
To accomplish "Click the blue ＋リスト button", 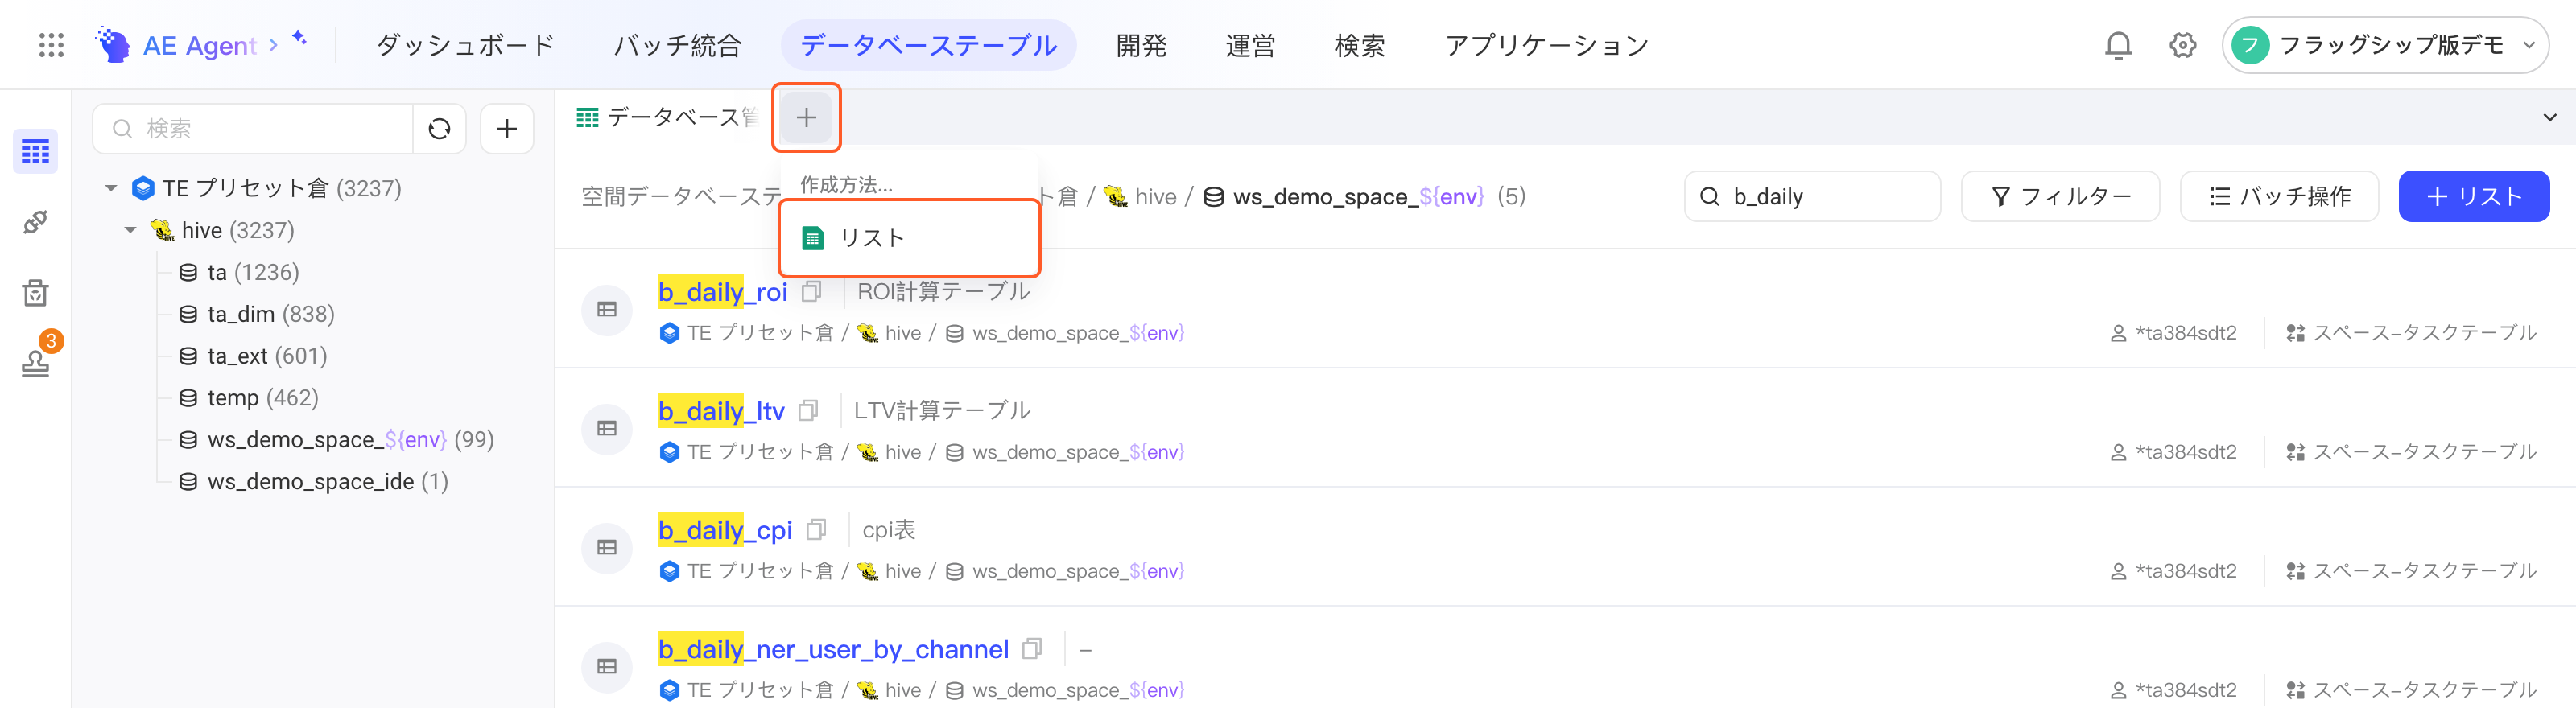I will pos(2473,196).
